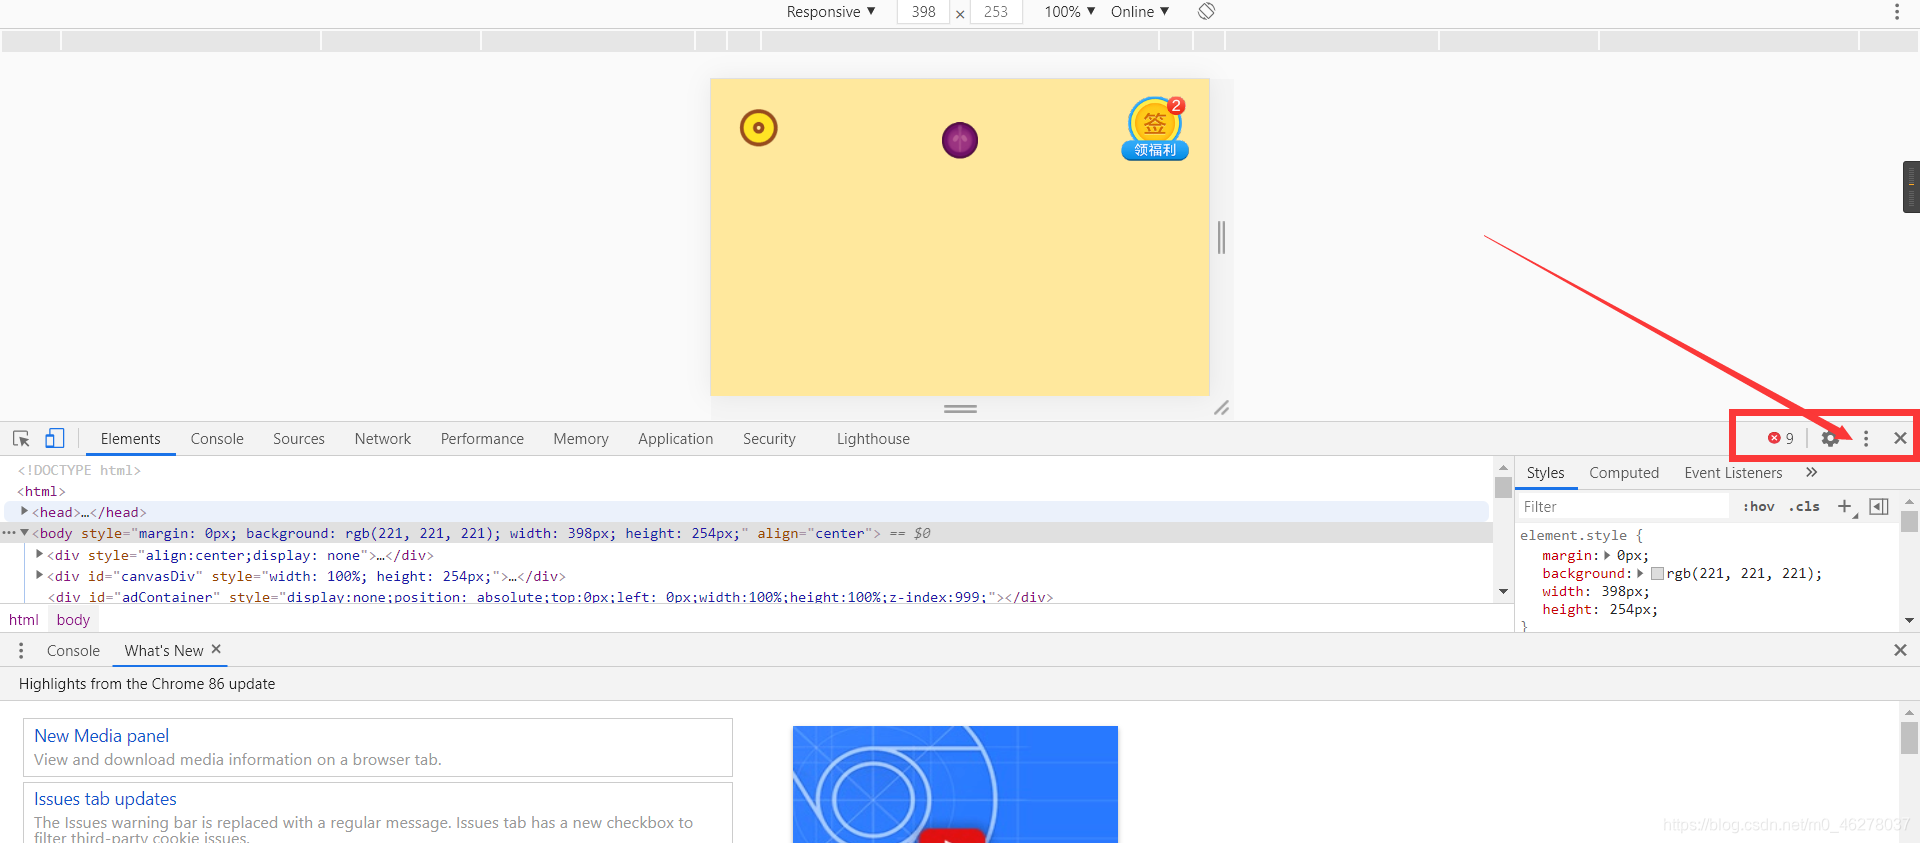Select the Elements tab

tap(130, 439)
